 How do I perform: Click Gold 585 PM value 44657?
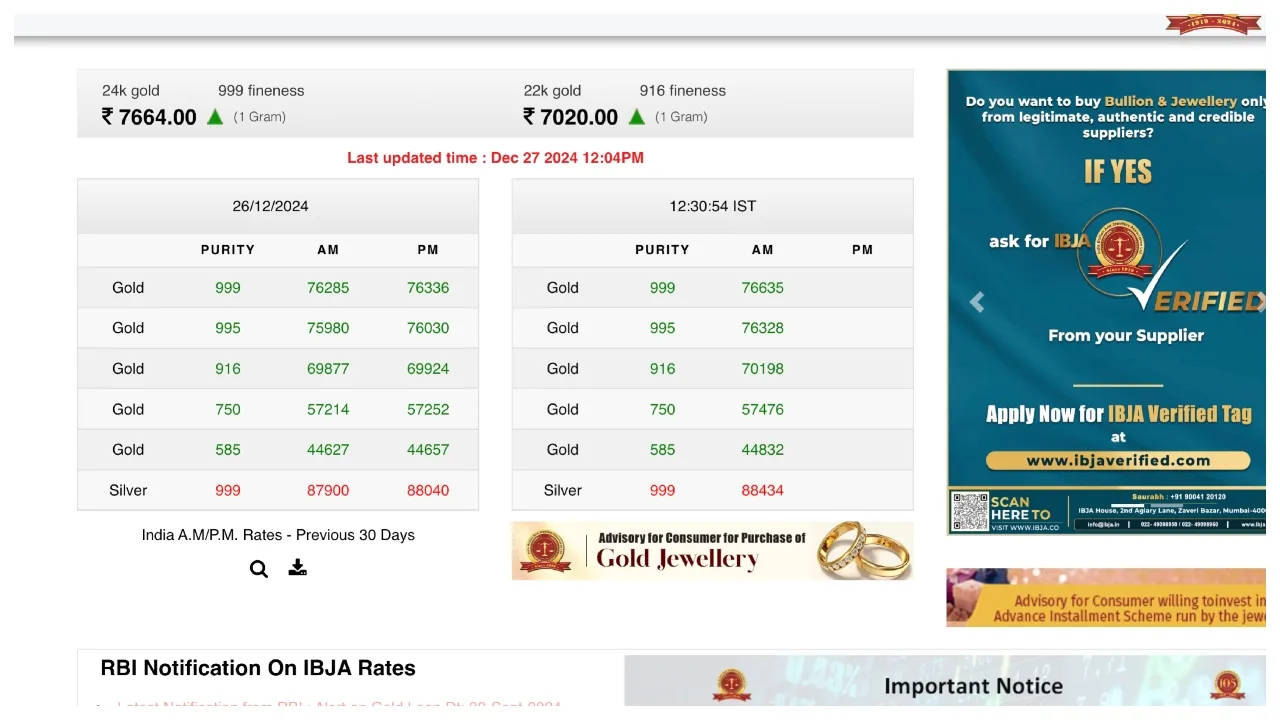click(428, 450)
